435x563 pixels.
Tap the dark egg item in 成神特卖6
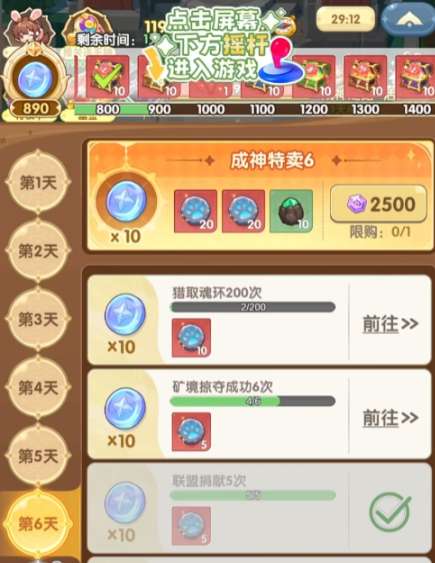(291, 211)
